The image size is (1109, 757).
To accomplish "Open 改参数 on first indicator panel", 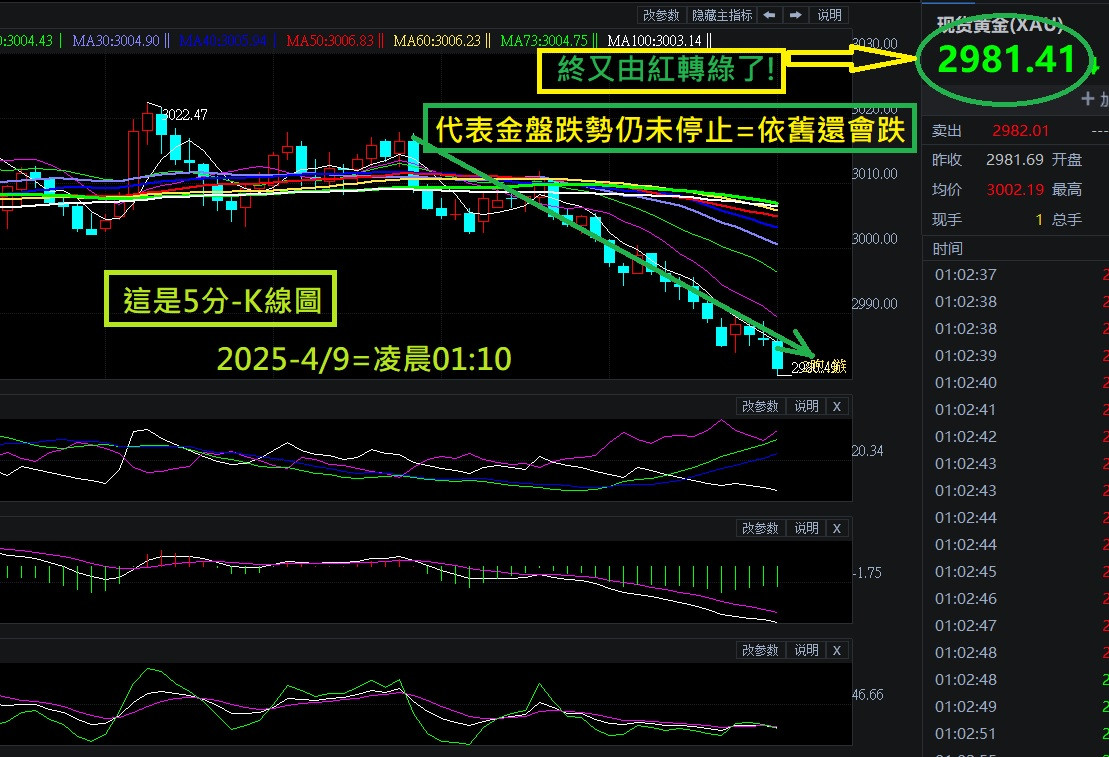I will coord(760,406).
